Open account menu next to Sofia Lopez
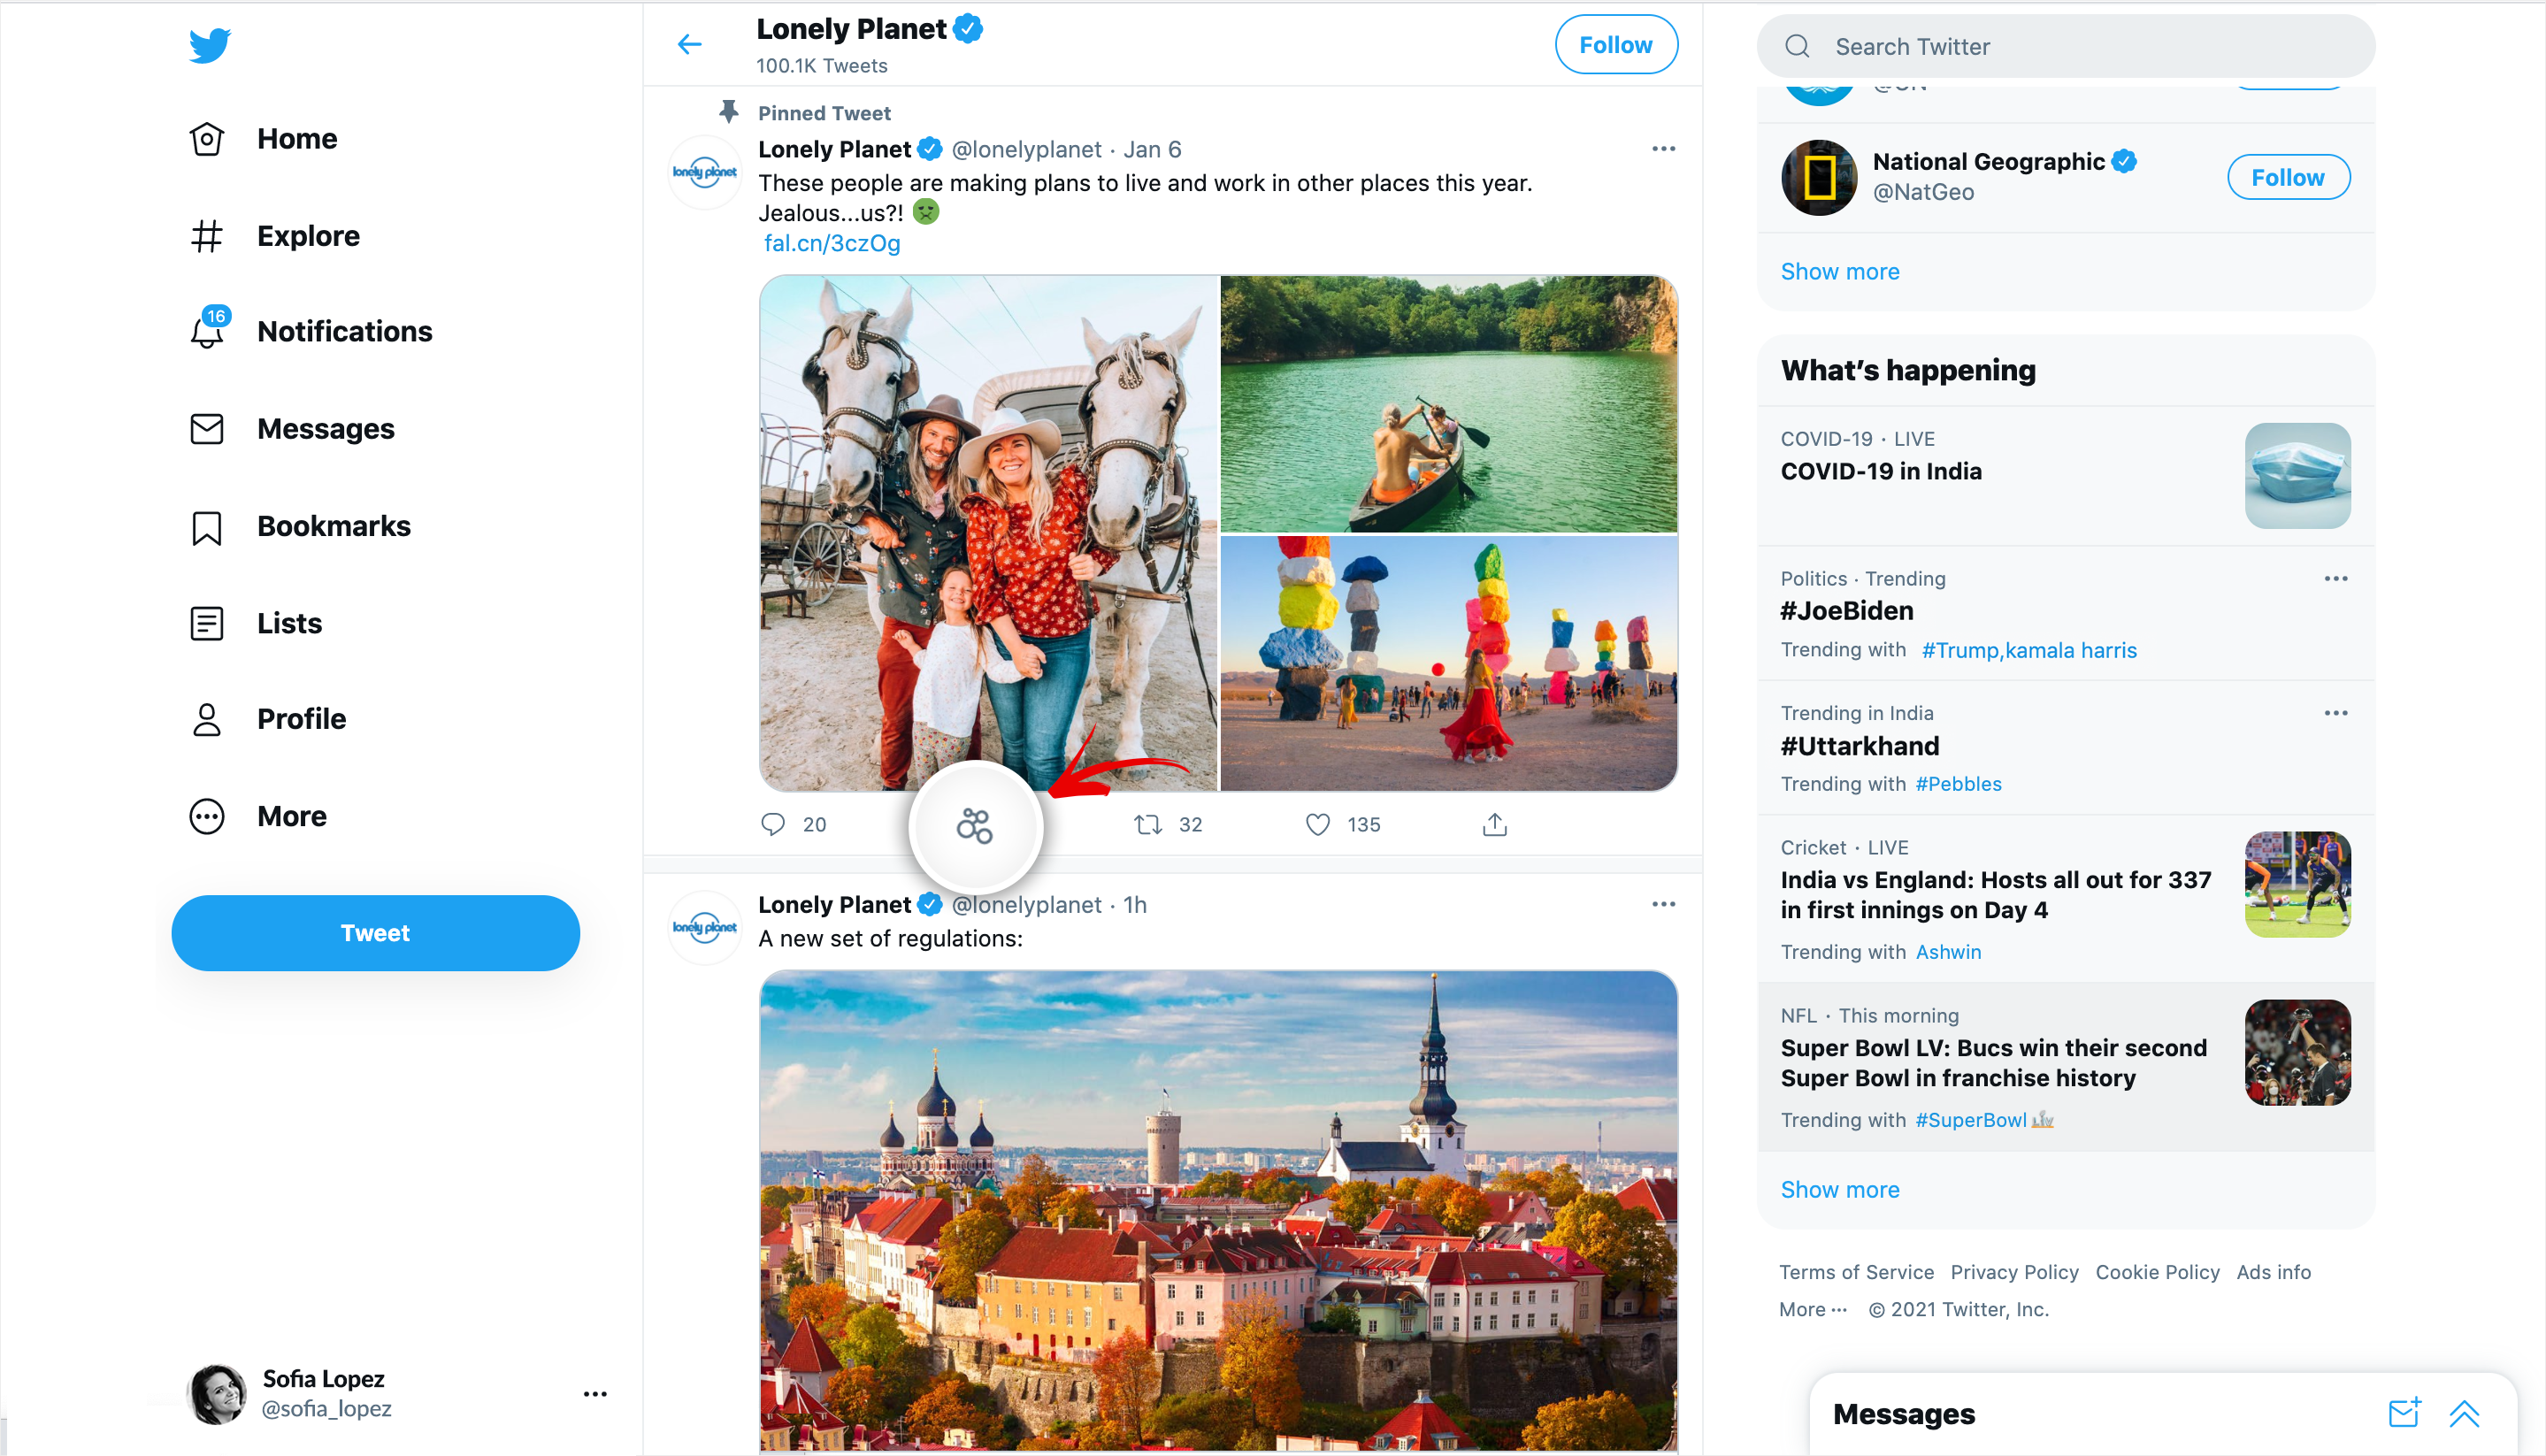 595,1393
